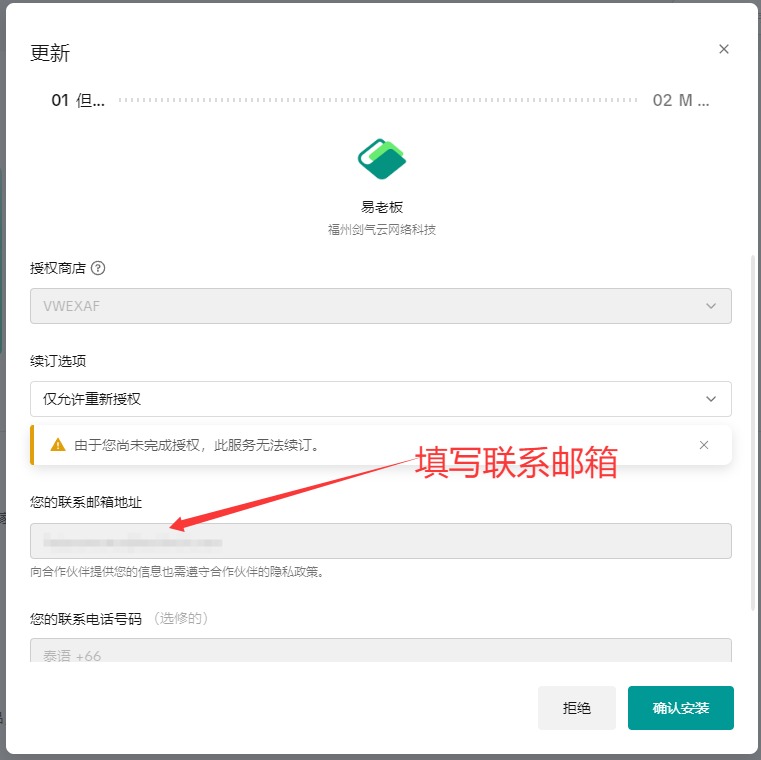Open developer name 福州剑气云网络科技

pyautogui.click(x=381, y=230)
